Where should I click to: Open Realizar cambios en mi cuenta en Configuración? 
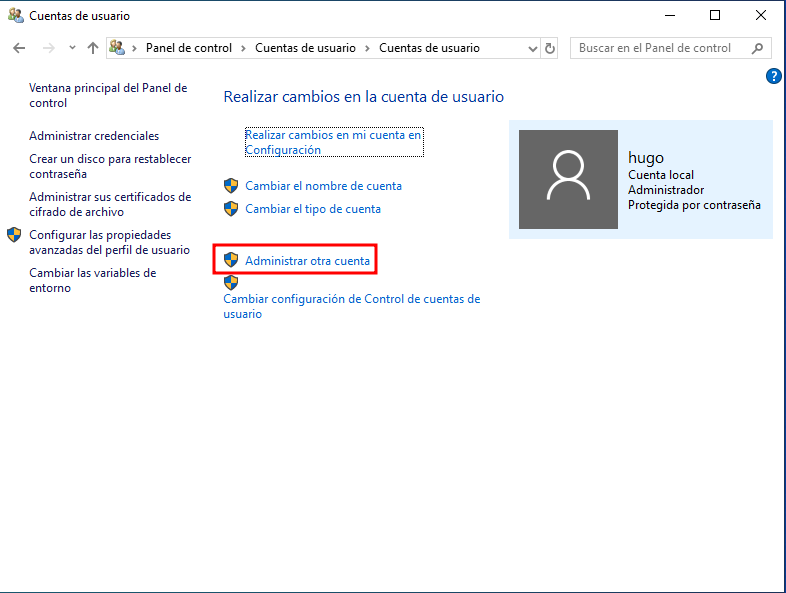(x=333, y=142)
